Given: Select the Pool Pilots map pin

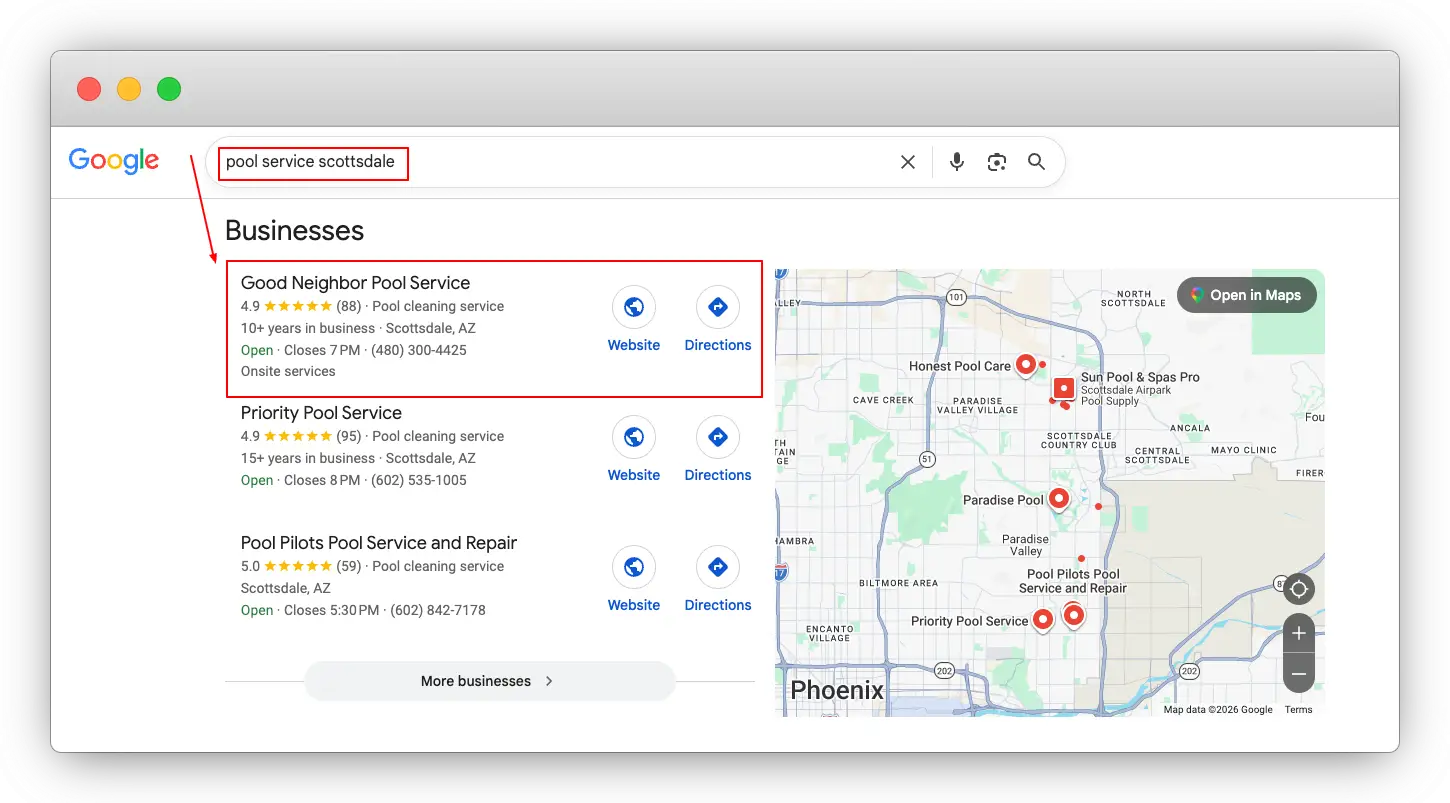Looking at the screenshot, I should coord(1074,614).
